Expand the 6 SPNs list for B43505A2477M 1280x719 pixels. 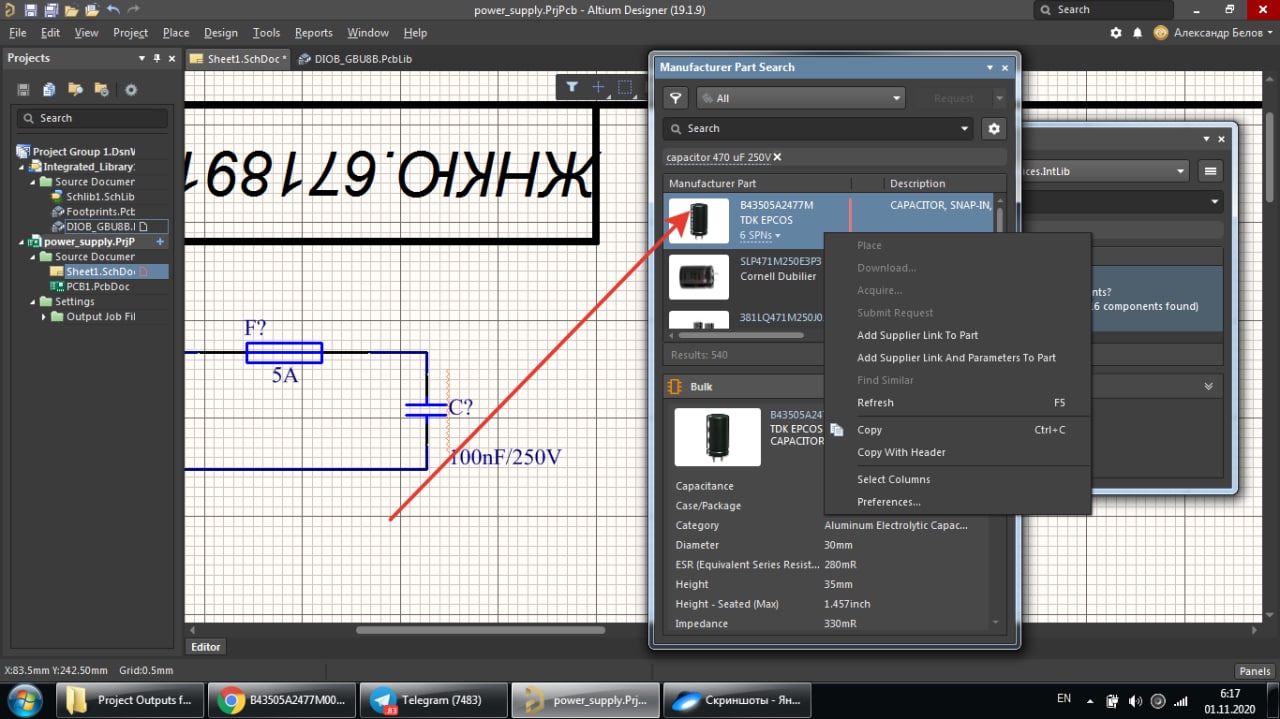tap(760, 234)
